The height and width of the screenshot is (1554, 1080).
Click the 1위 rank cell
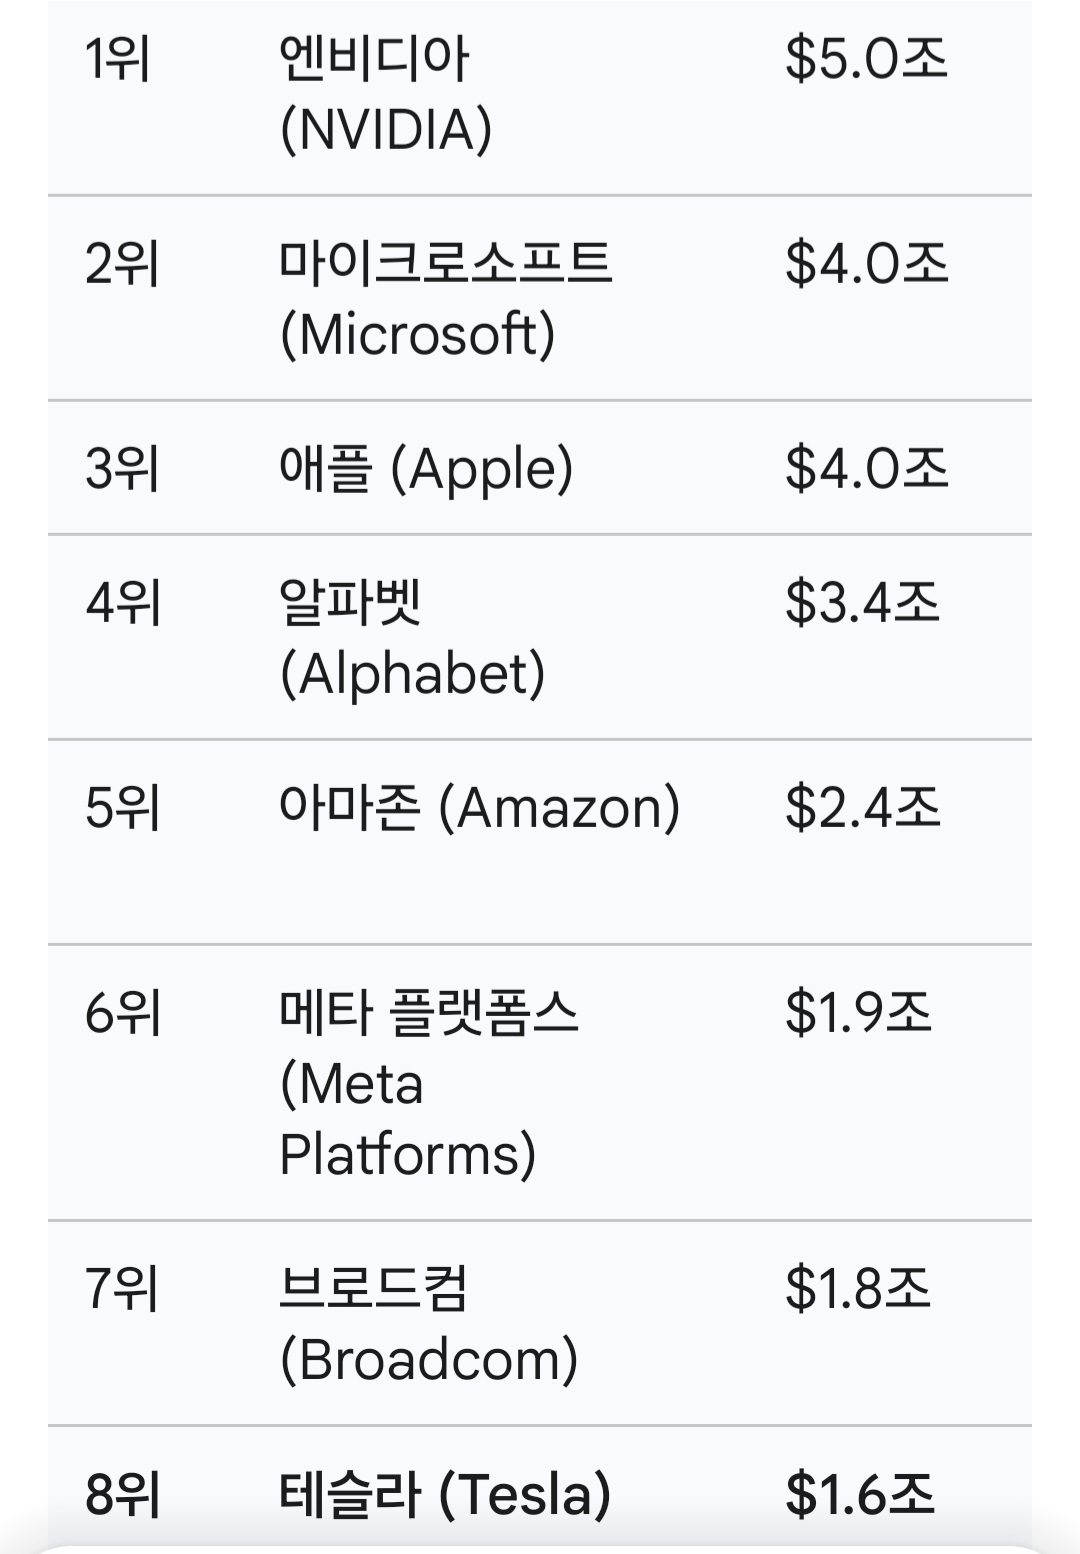pos(118,58)
